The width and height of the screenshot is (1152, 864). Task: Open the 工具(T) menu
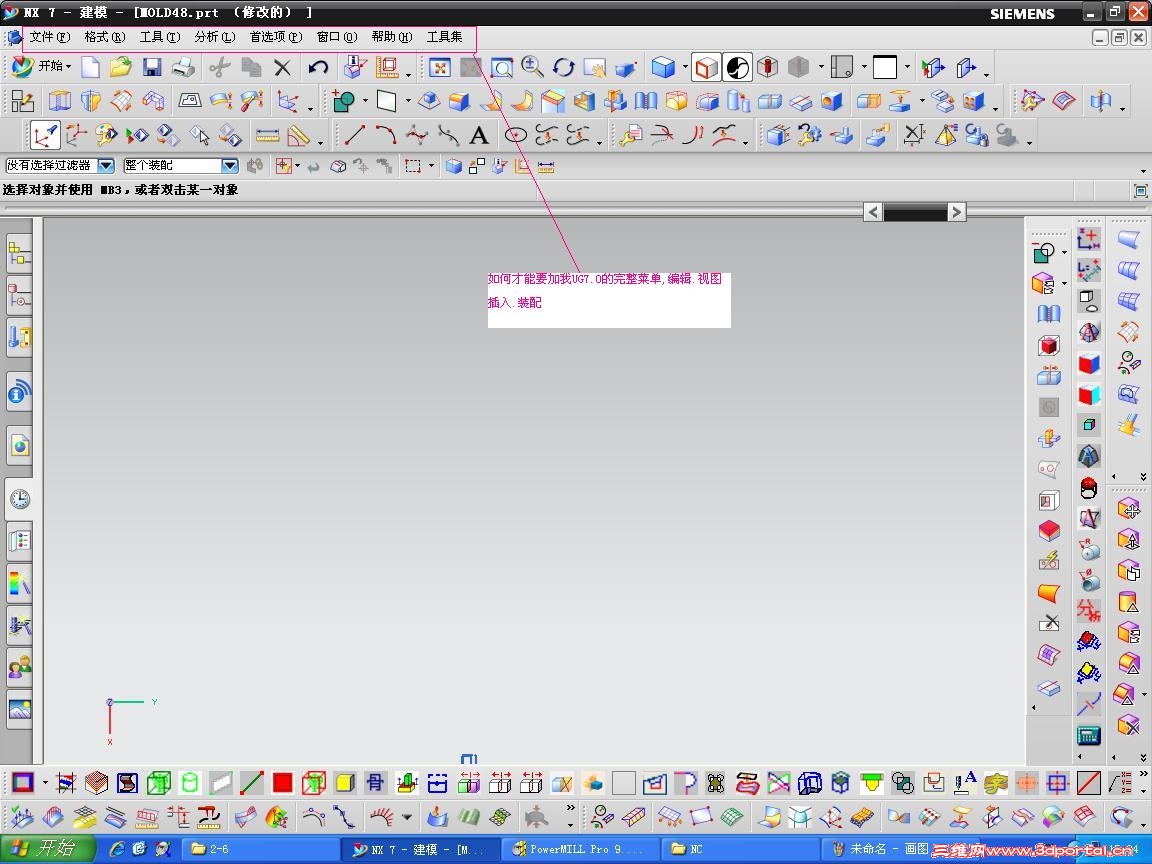click(159, 37)
